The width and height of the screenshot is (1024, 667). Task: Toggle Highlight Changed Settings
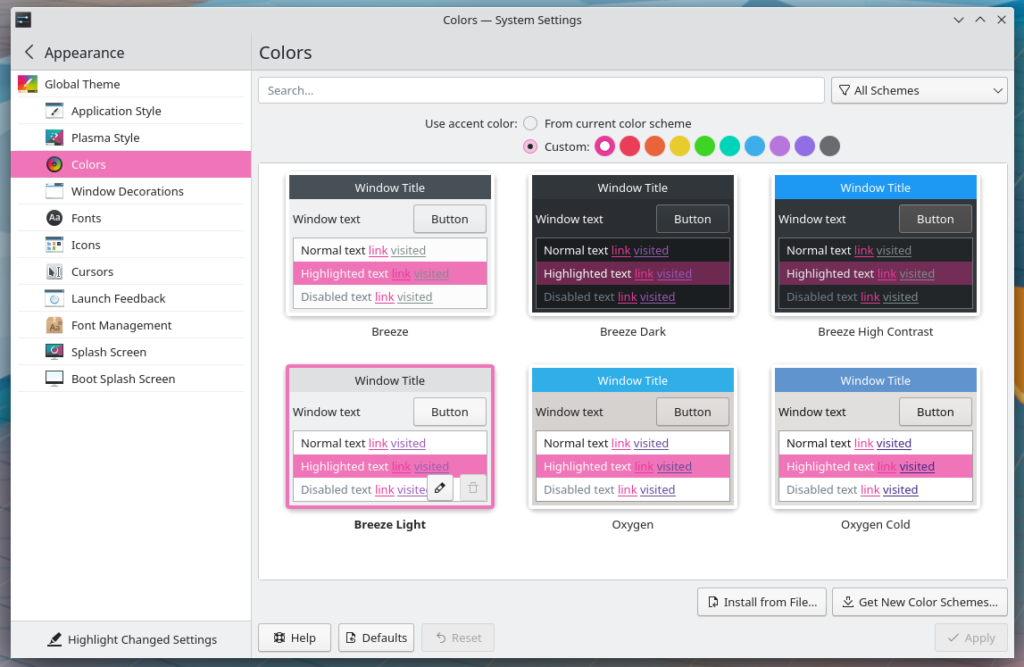coord(130,639)
